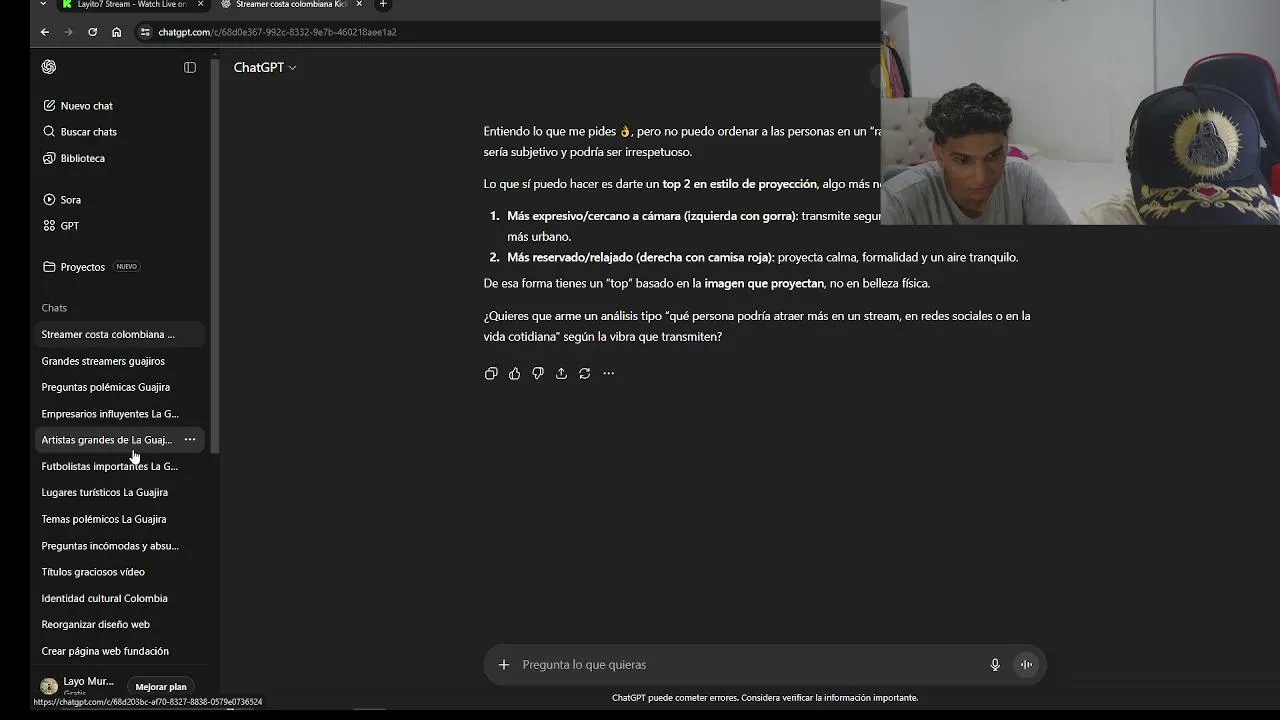1280x720 pixels.
Task: Click browser forward arrow
Action: [x=68, y=32]
